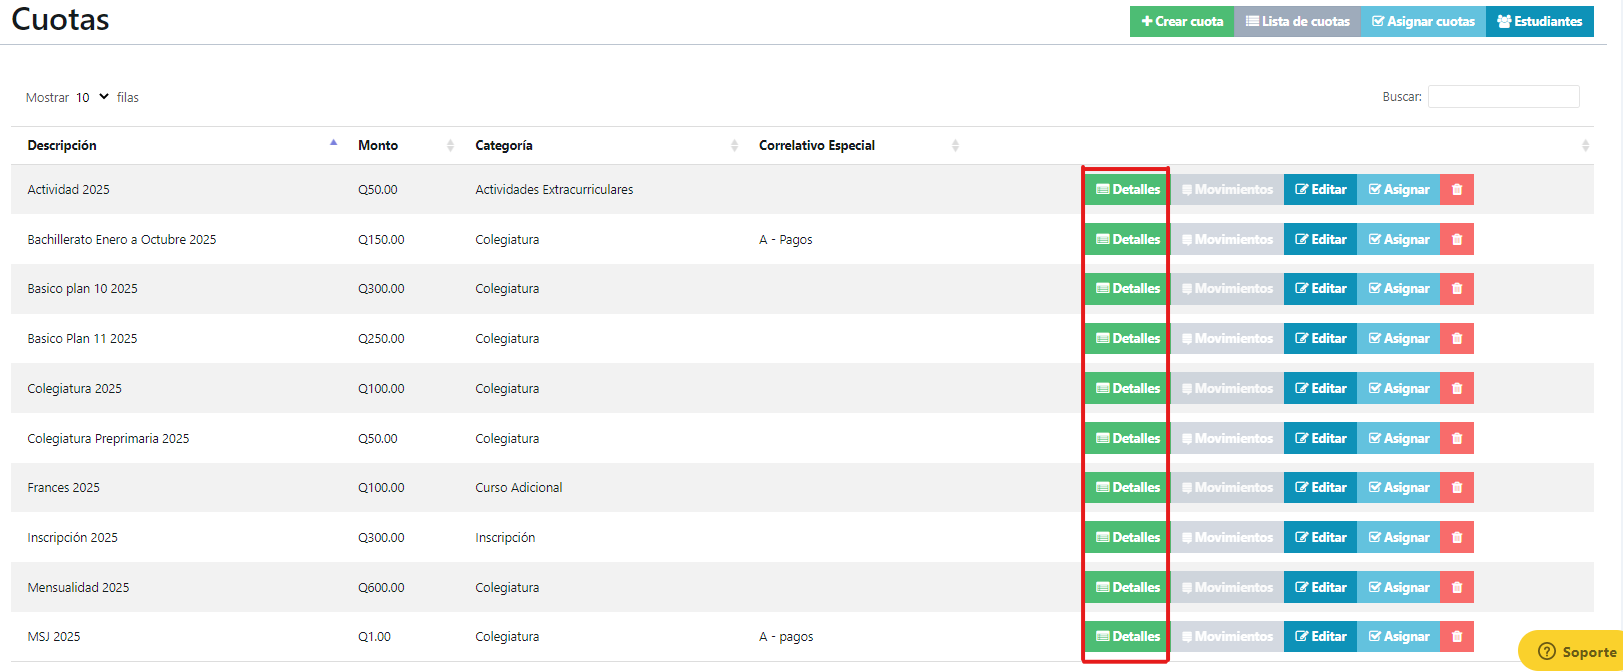The image size is (1623, 672).
Task: Click the Buscar search field
Action: click(x=1503, y=97)
